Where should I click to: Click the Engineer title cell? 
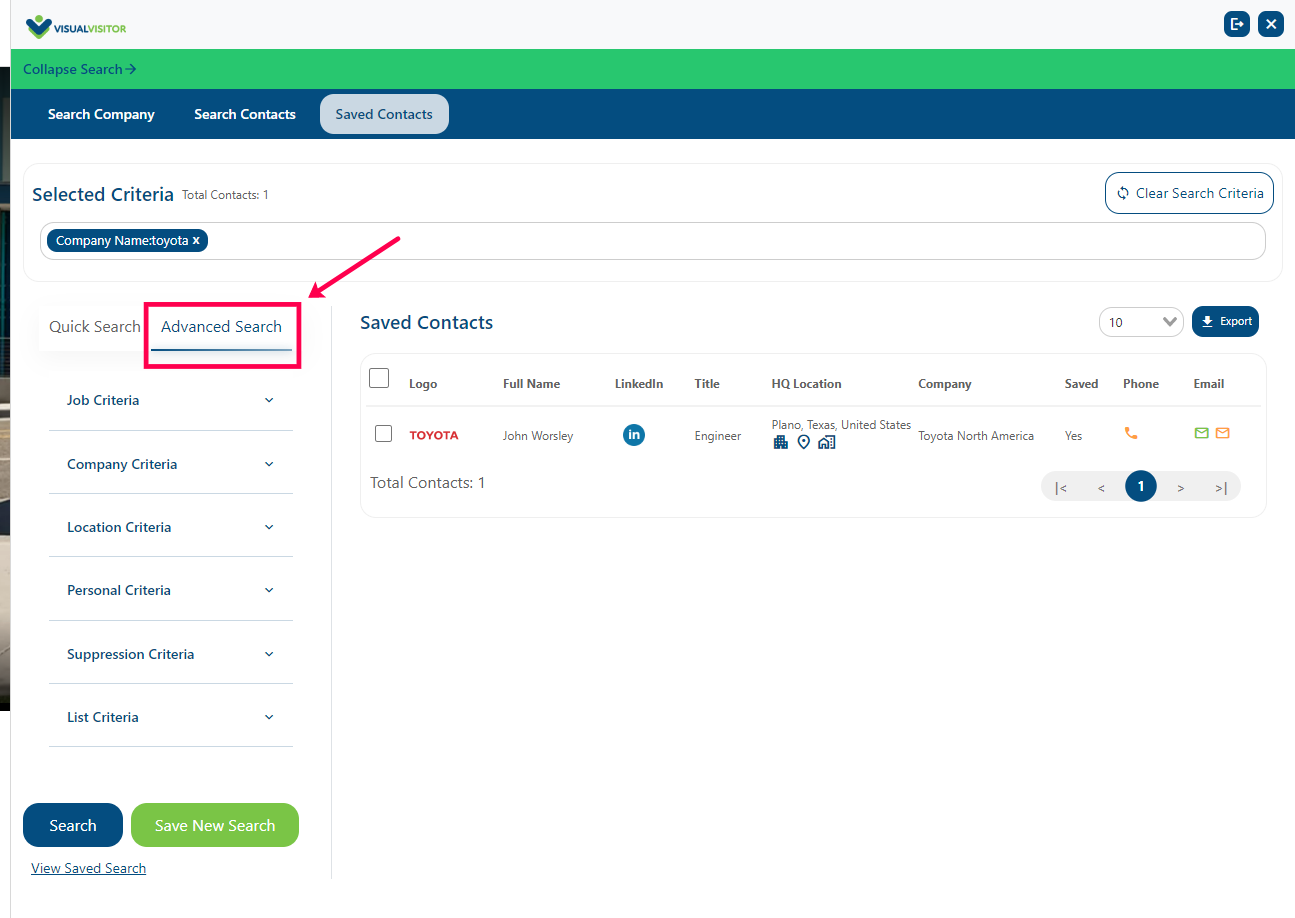tap(718, 436)
